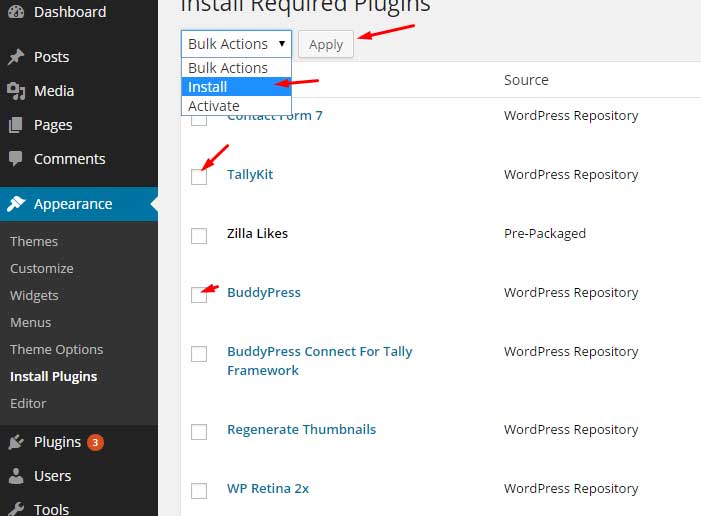Tick the TallyKit checkbox

199,177
